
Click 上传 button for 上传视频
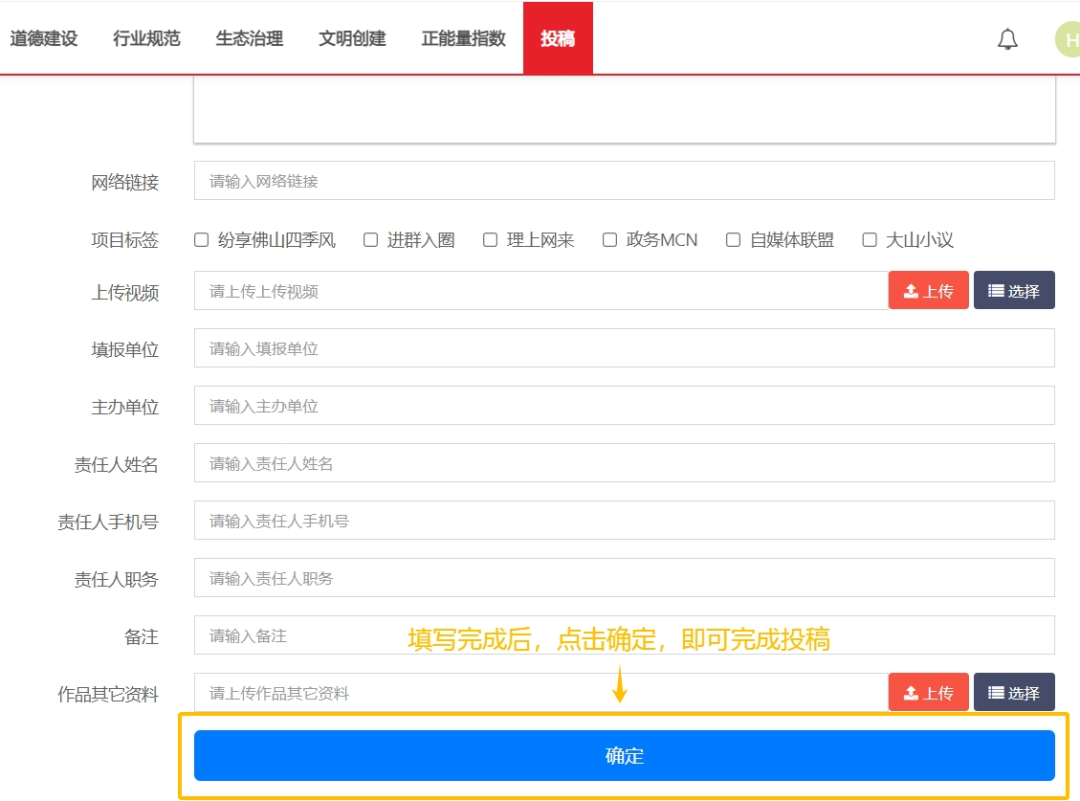tap(928, 291)
